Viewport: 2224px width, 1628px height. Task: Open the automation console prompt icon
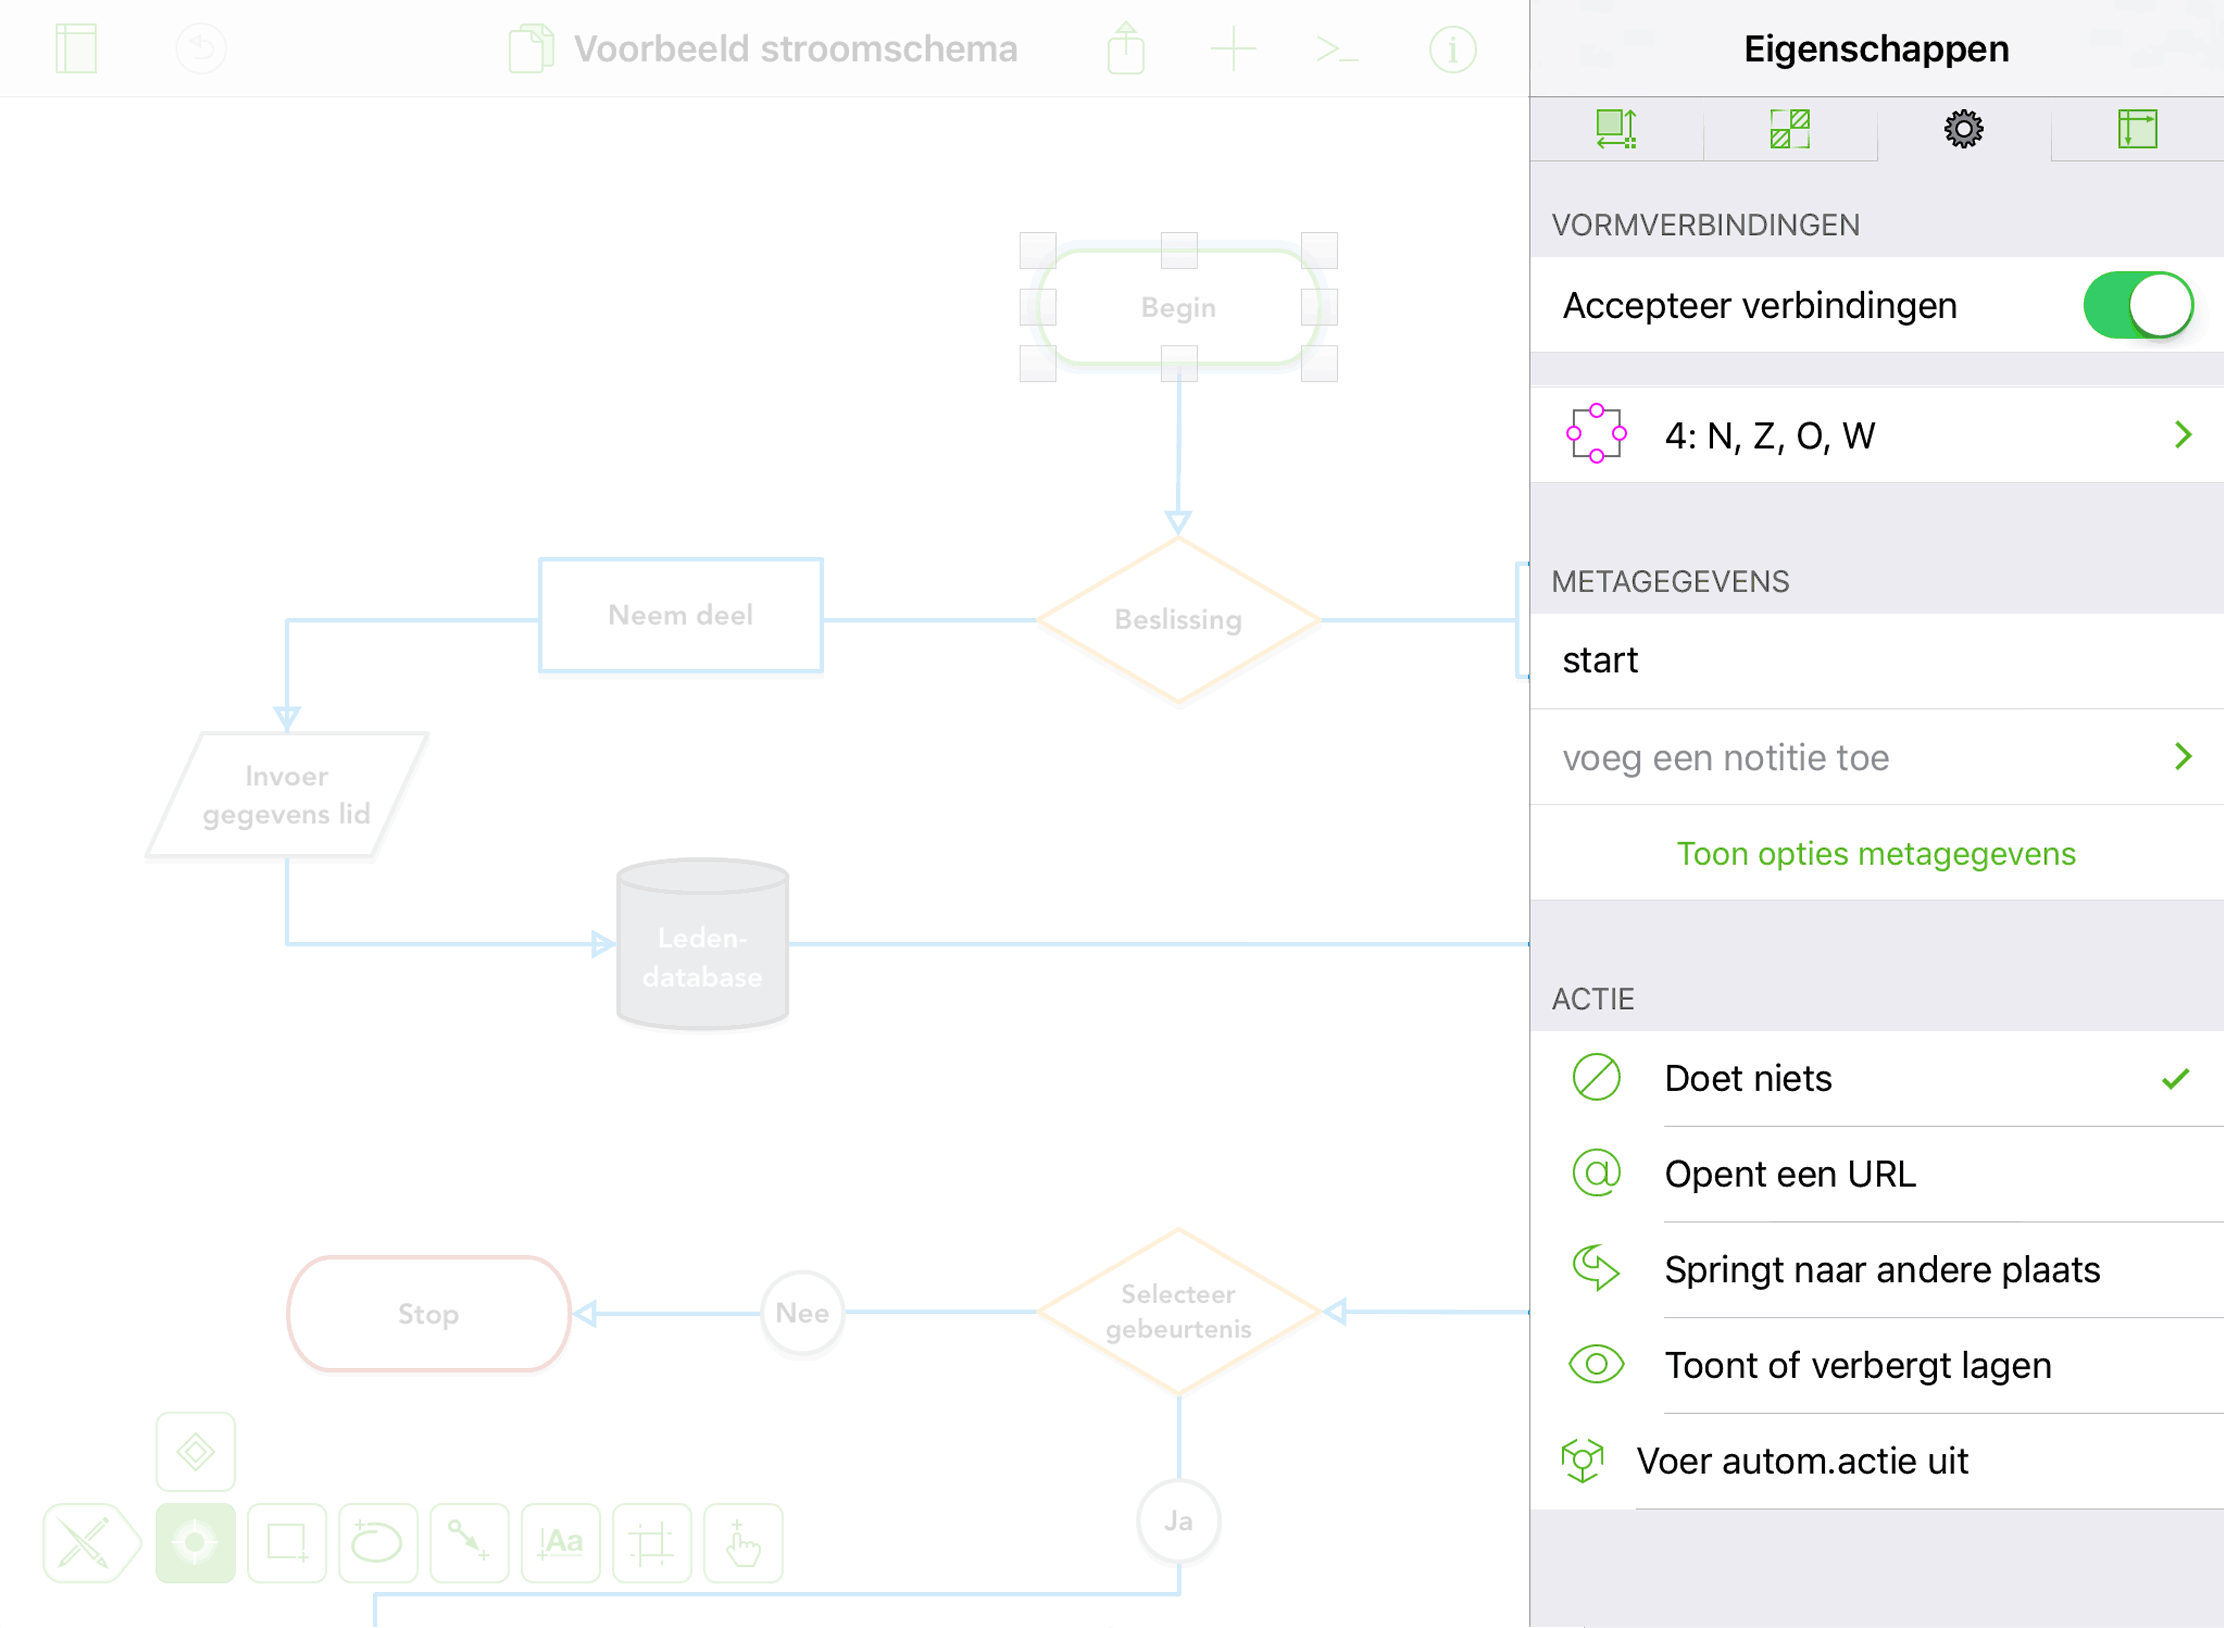(1337, 48)
